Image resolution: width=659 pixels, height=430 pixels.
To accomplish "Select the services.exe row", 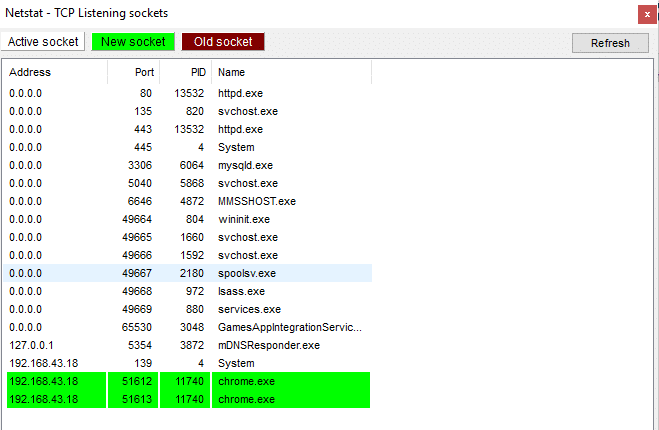I will point(249,309).
